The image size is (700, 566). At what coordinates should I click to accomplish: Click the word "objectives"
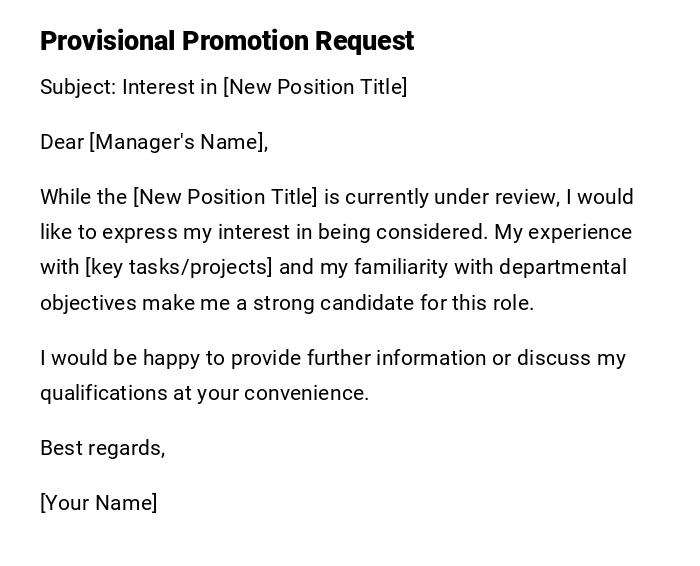(87, 302)
